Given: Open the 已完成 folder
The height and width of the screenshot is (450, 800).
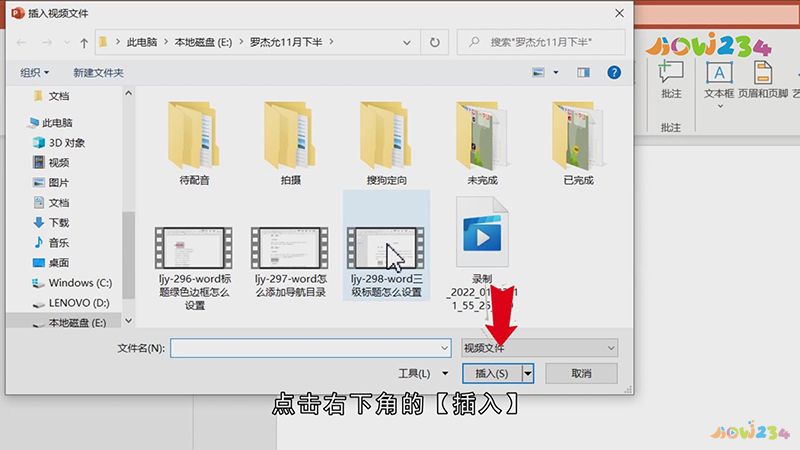Looking at the screenshot, I should coord(578,143).
